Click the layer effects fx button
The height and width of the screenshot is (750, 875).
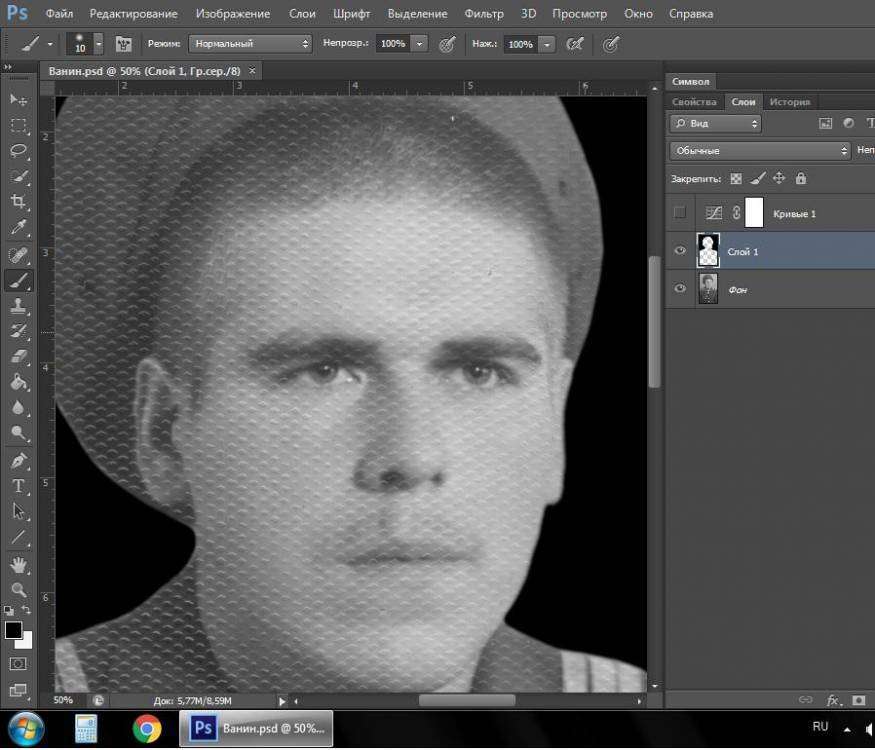tap(832, 700)
